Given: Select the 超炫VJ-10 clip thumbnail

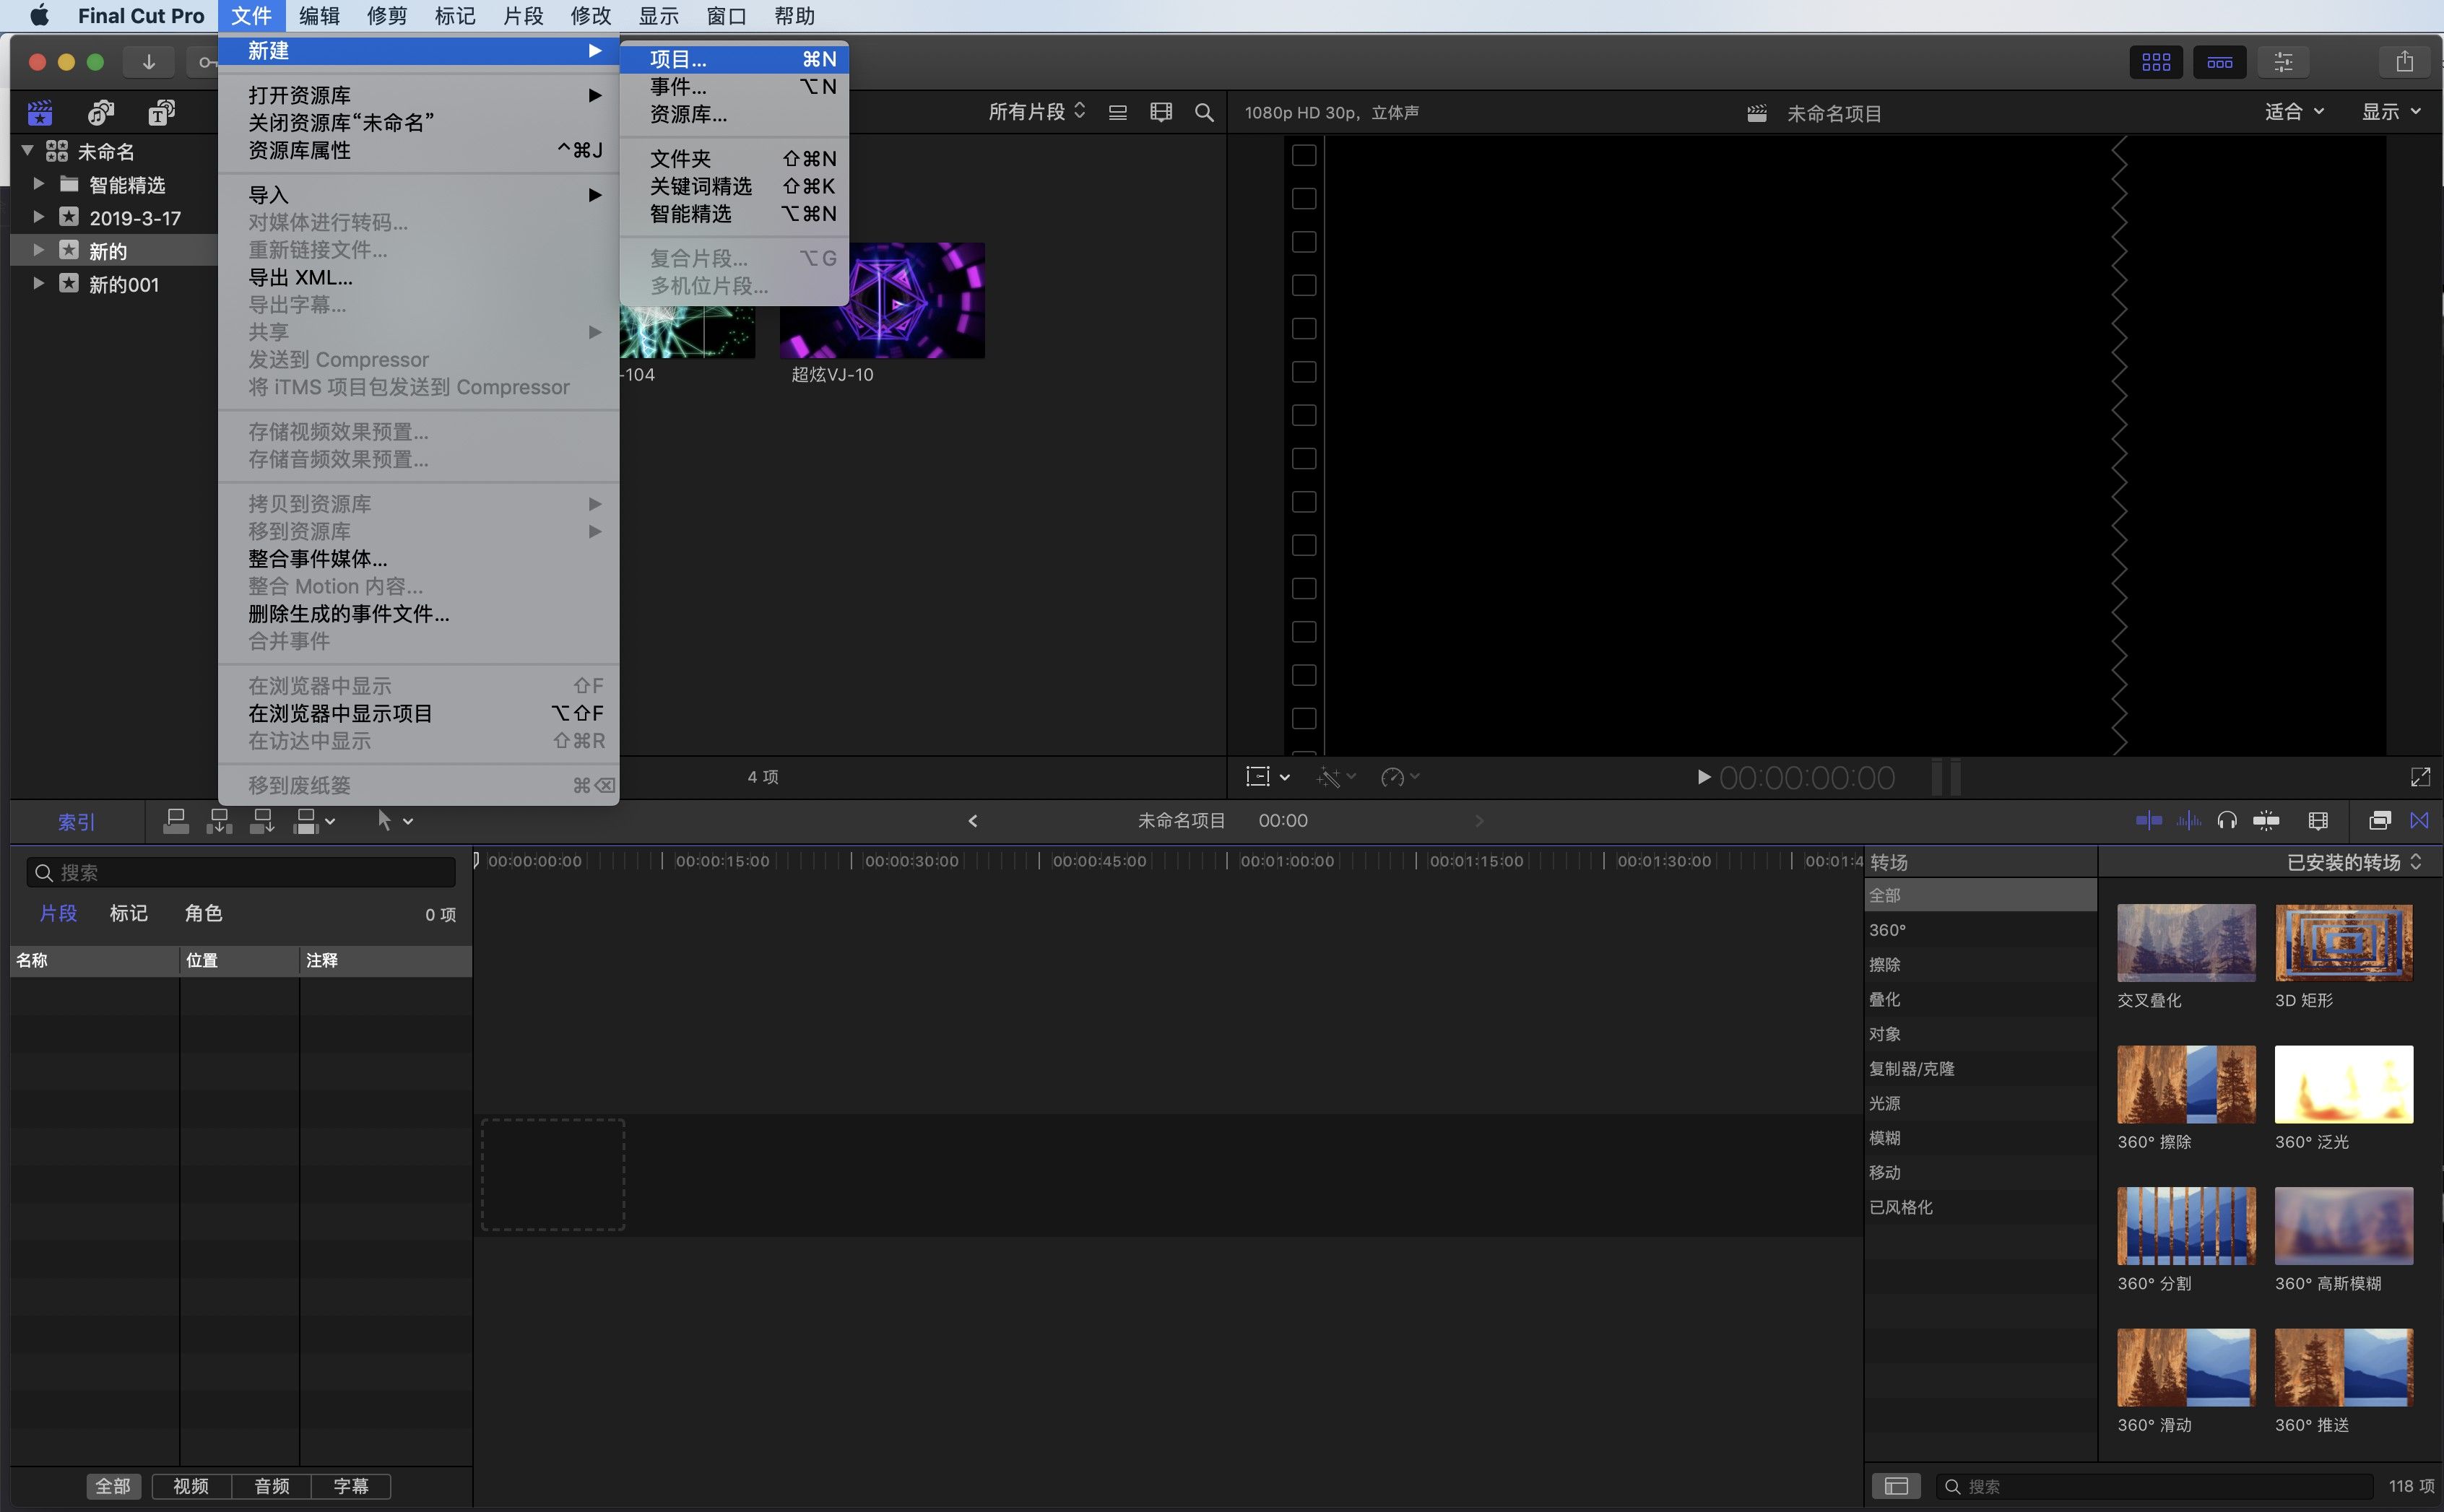Looking at the screenshot, I should pyautogui.click(x=882, y=300).
